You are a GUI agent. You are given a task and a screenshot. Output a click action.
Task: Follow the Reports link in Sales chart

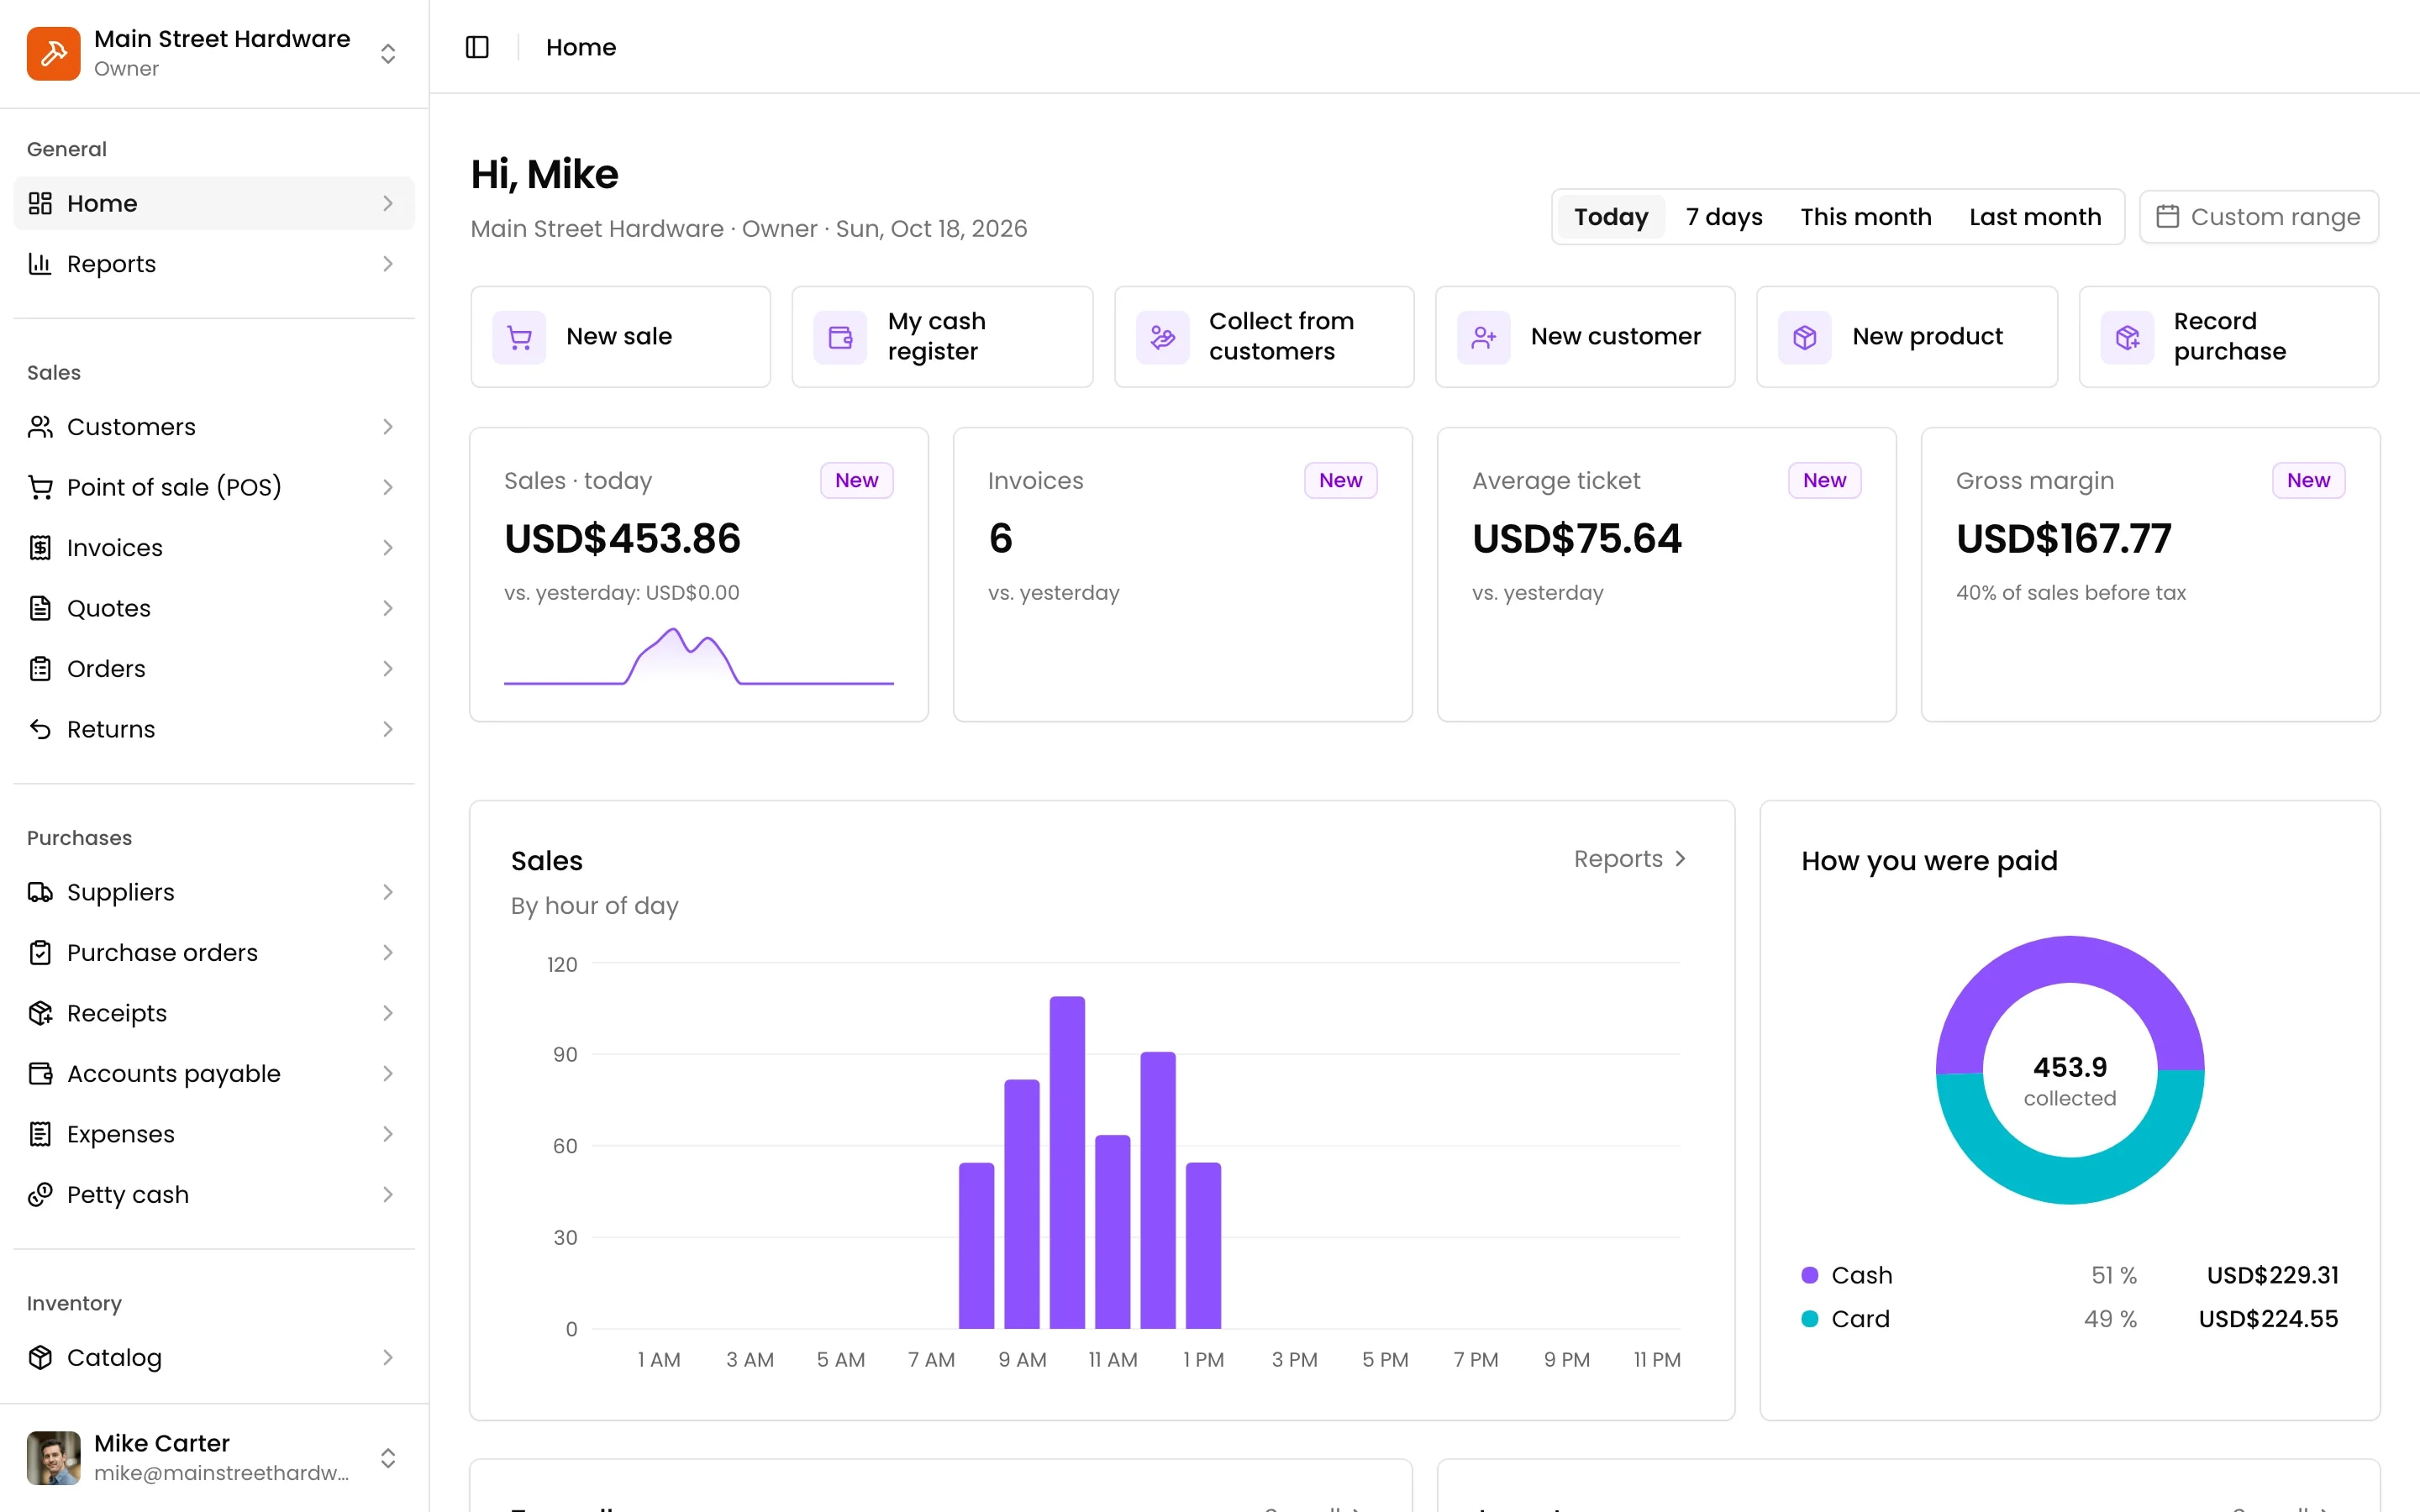coord(1630,859)
